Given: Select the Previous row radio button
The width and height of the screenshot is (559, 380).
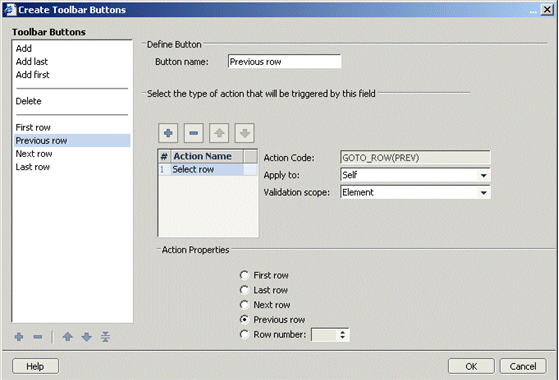Looking at the screenshot, I should pos(244,320).
